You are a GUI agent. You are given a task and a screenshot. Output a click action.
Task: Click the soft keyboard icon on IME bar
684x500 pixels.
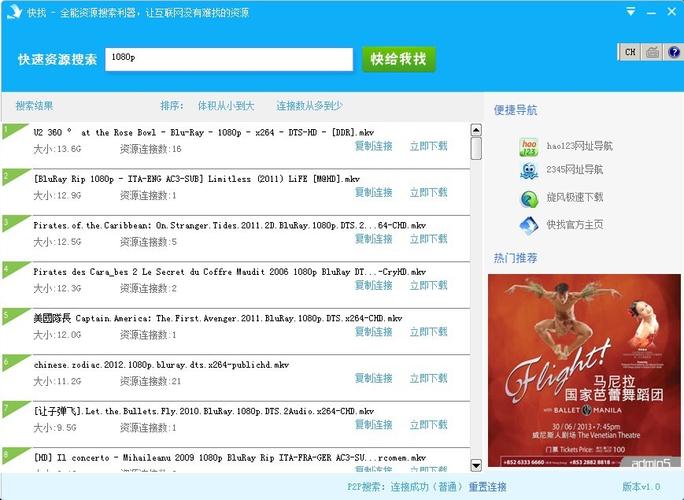pyautogui.click(x=652, y=52)
